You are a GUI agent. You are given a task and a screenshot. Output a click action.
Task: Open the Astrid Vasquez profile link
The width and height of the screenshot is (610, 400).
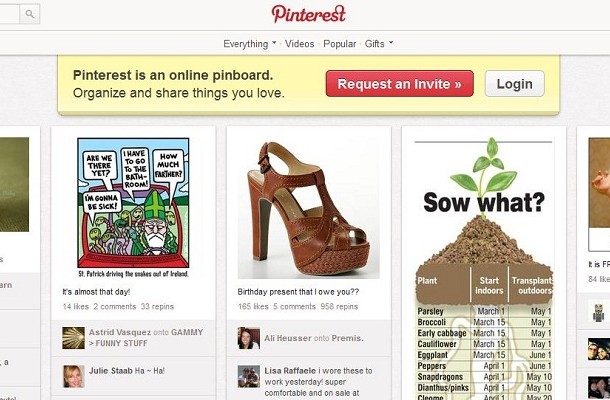click(x=120, y=332)
